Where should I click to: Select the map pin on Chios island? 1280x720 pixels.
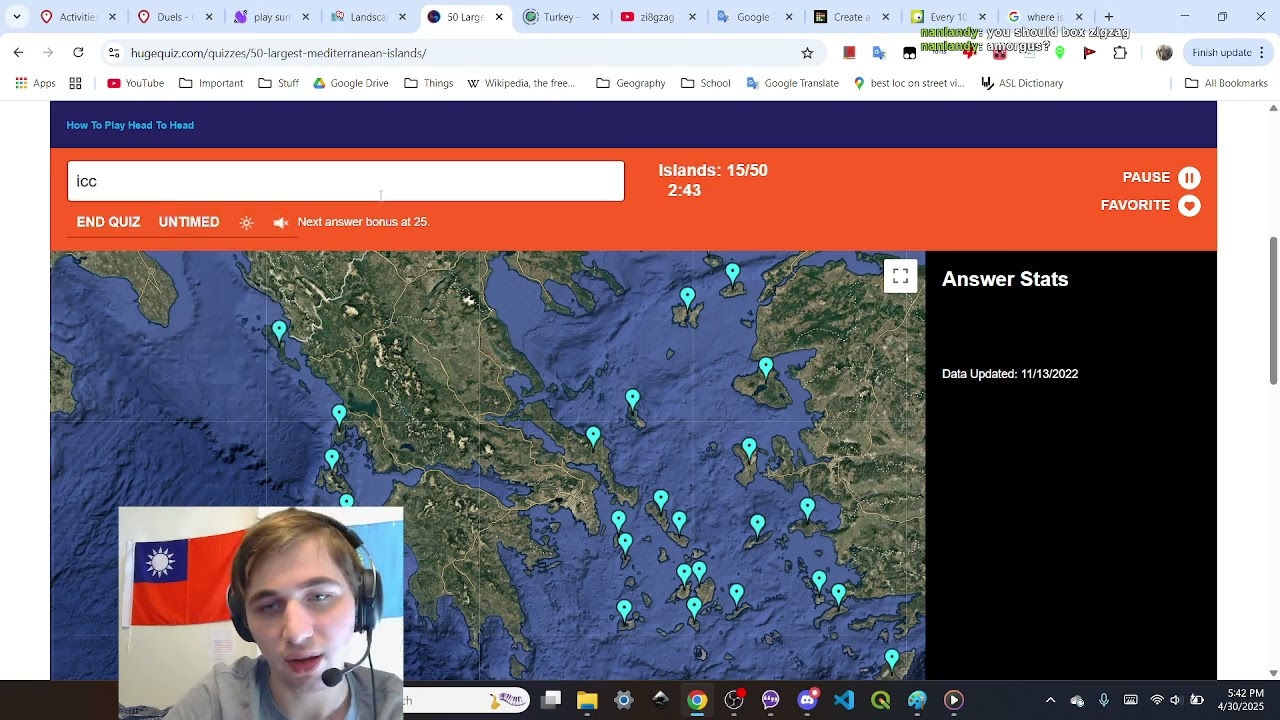tap(750, 448)
